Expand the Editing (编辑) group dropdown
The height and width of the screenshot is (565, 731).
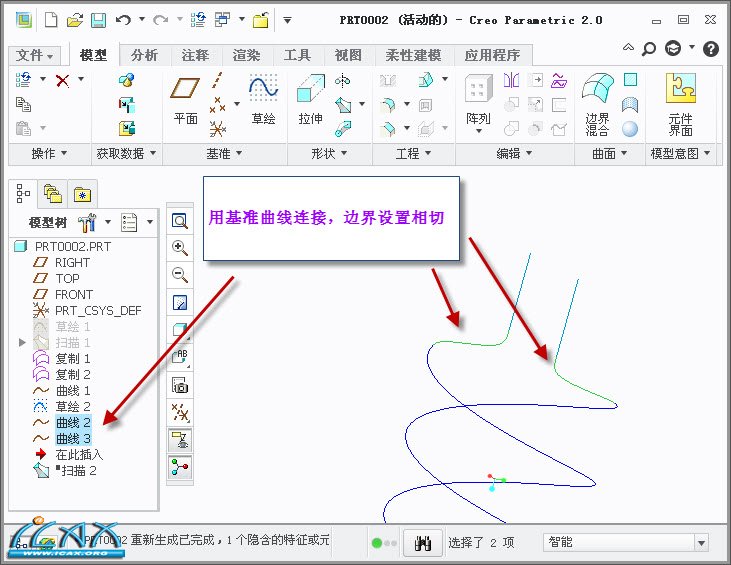(x=514, y=153)
